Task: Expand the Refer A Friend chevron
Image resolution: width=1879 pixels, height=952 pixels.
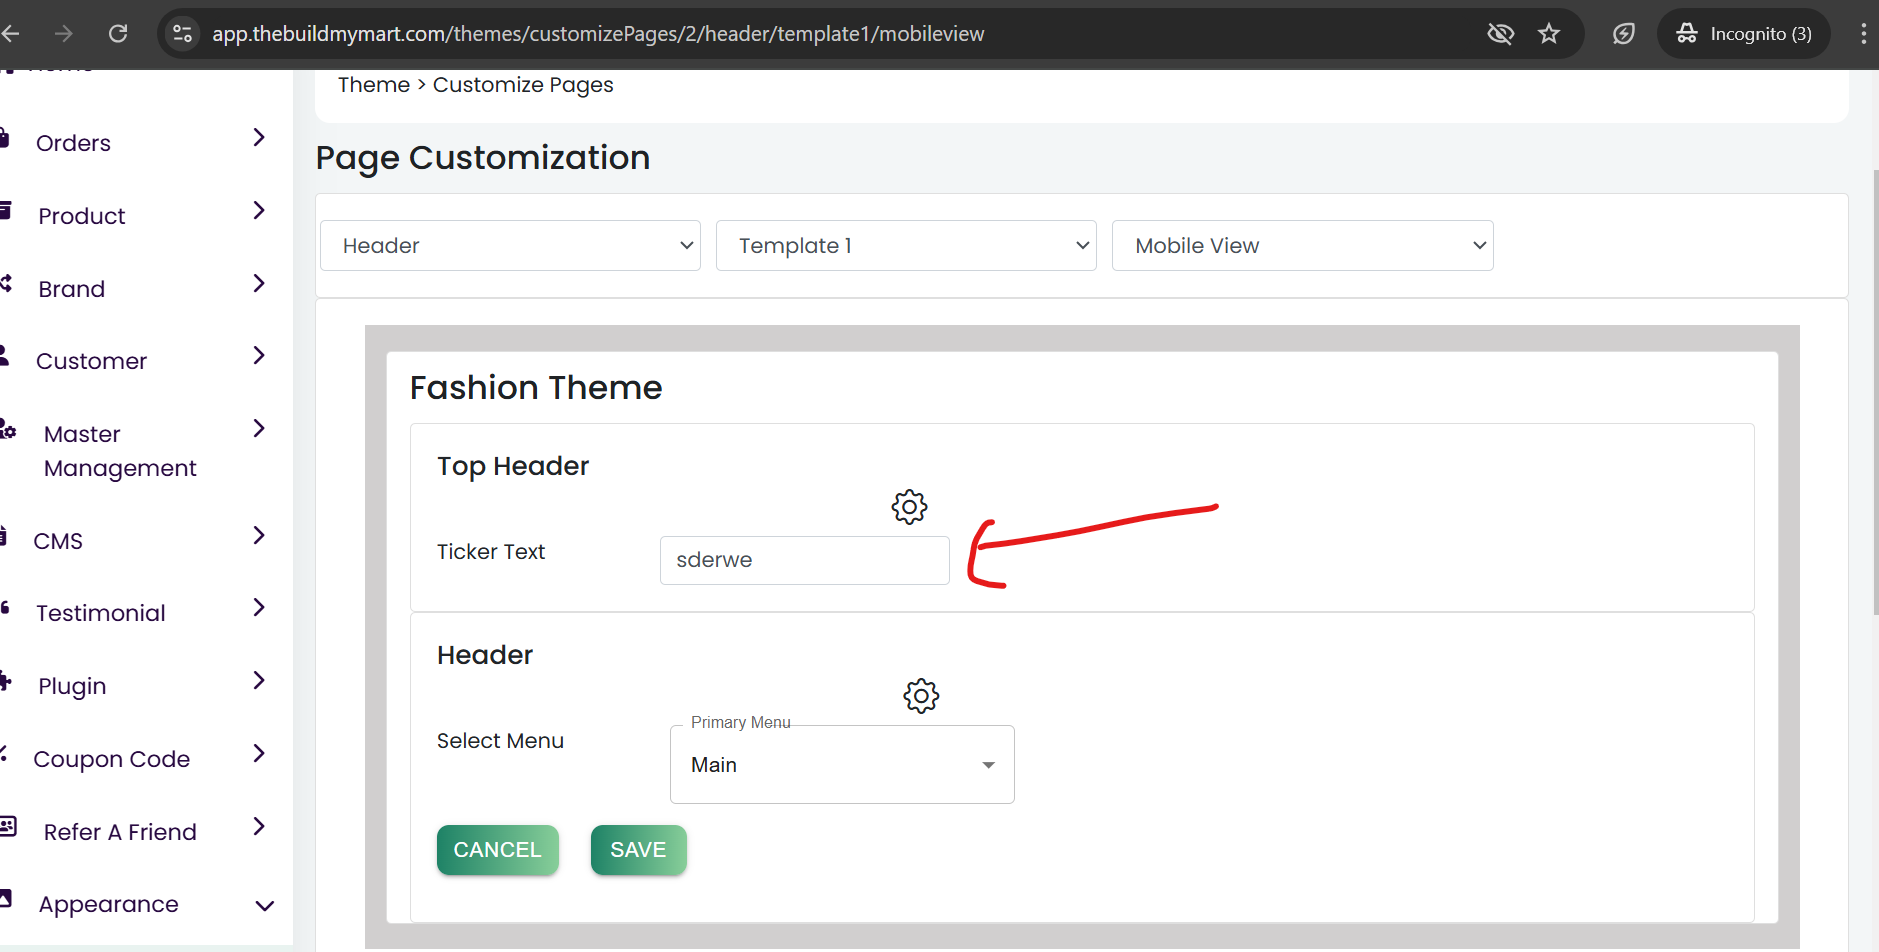Action: [259, 826]
